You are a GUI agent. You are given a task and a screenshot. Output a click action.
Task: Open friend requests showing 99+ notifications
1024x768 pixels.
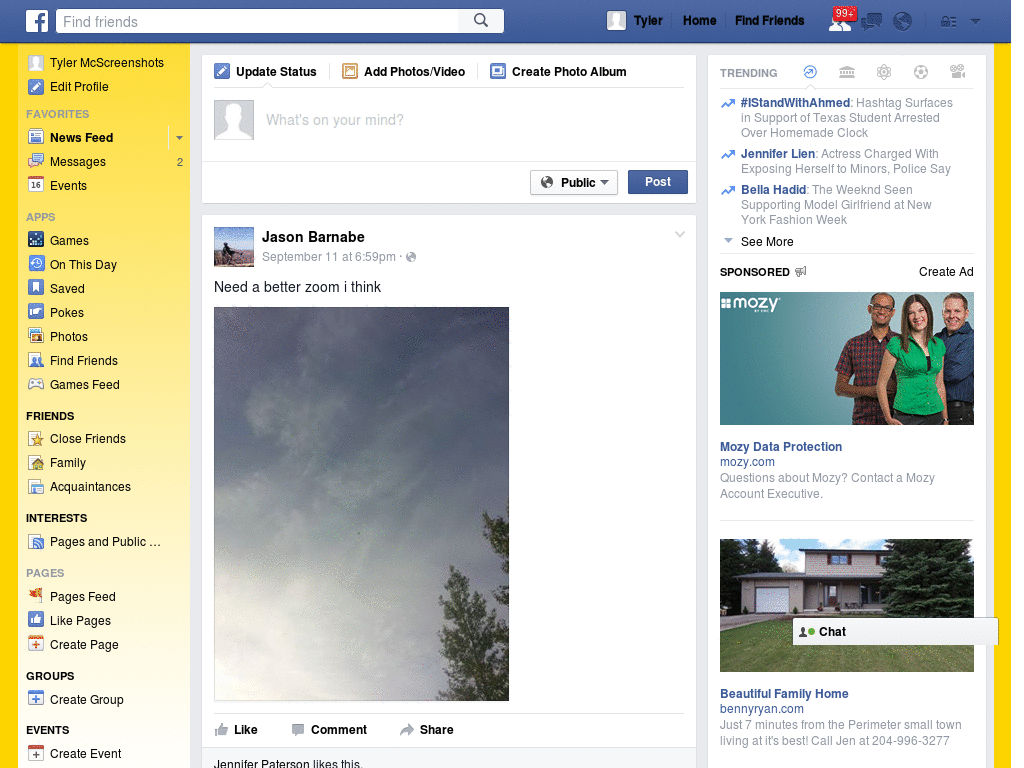(842, 20)
